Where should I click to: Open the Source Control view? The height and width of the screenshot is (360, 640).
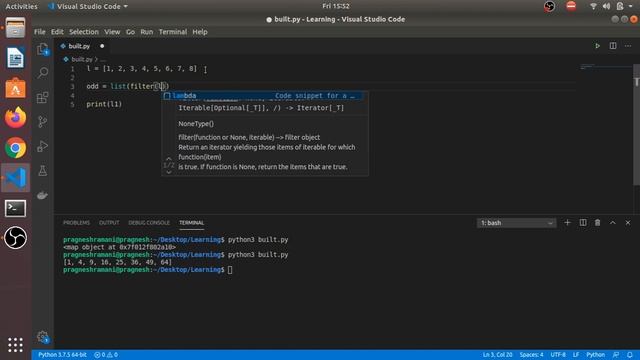(43, 122)
